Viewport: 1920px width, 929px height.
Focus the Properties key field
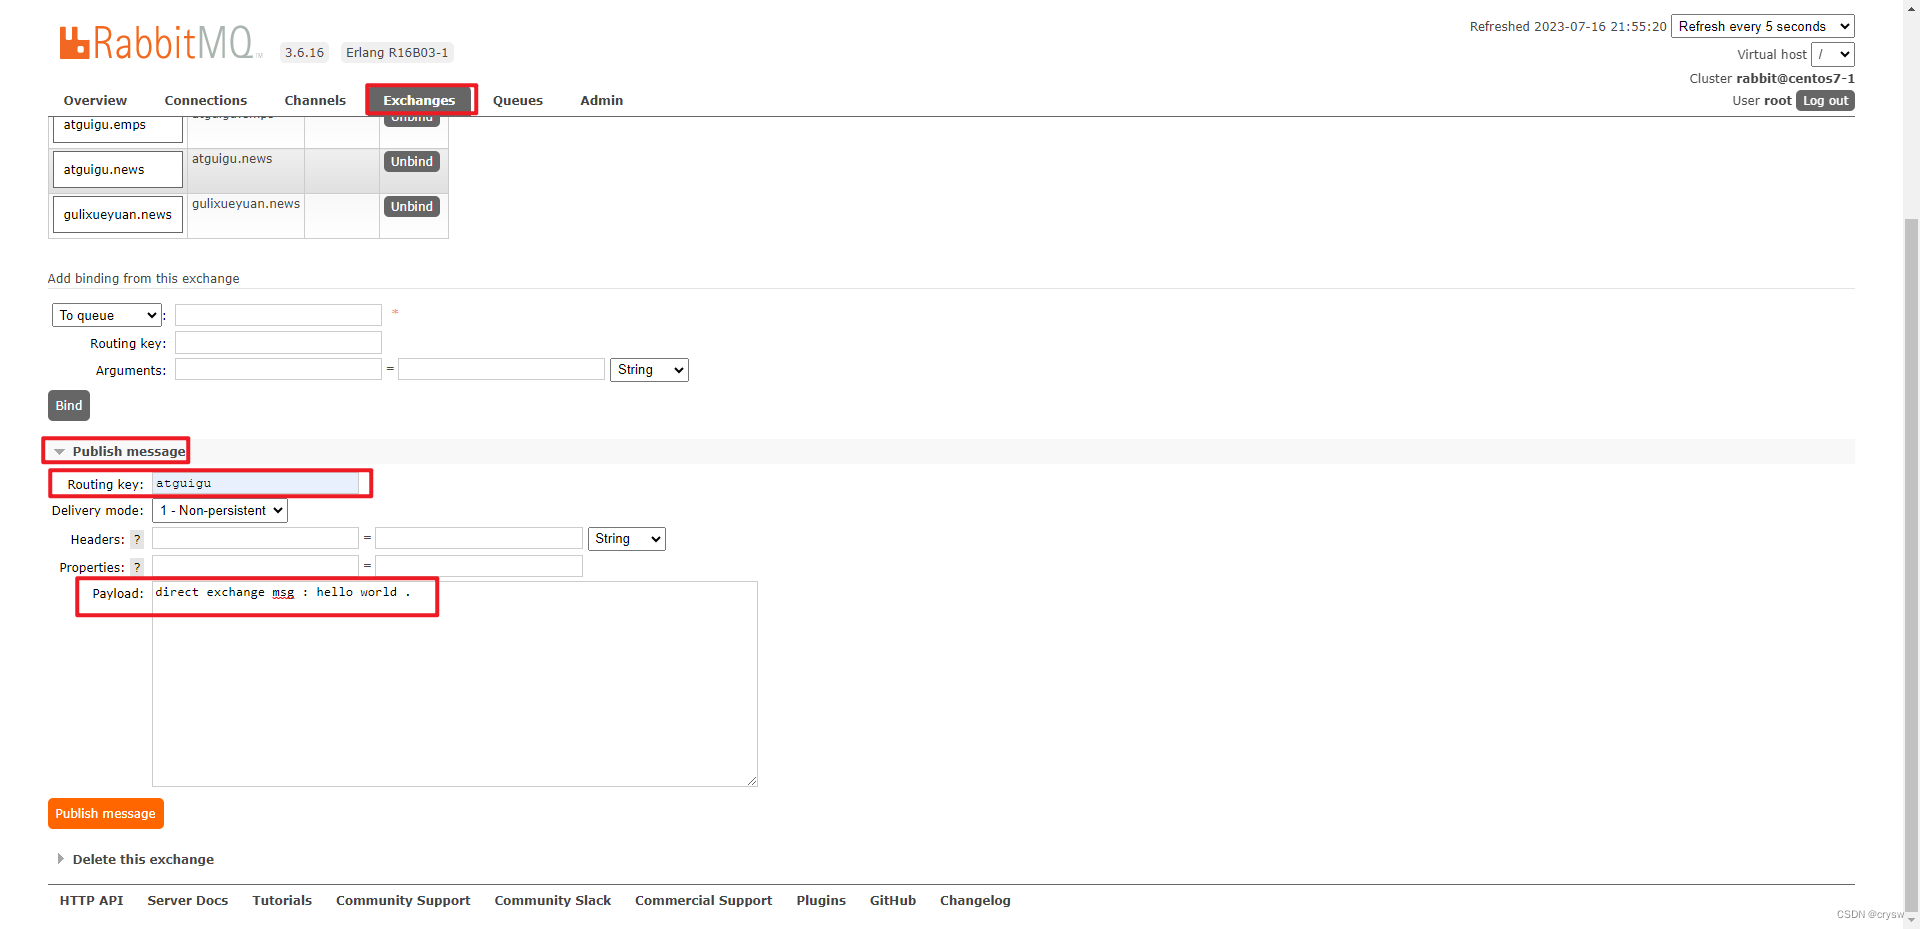255,566
